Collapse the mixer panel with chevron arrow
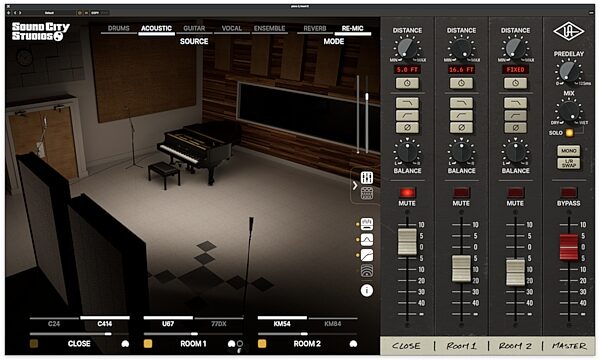Image resolution: width=600 pixels, height=361 pixels. (x=355, y=186)
